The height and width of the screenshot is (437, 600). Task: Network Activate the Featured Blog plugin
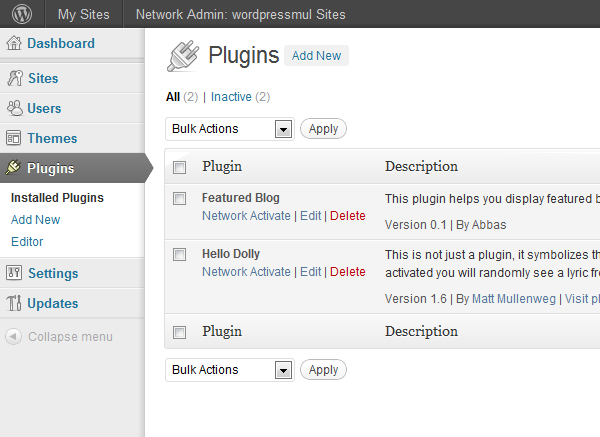[246, 216]
